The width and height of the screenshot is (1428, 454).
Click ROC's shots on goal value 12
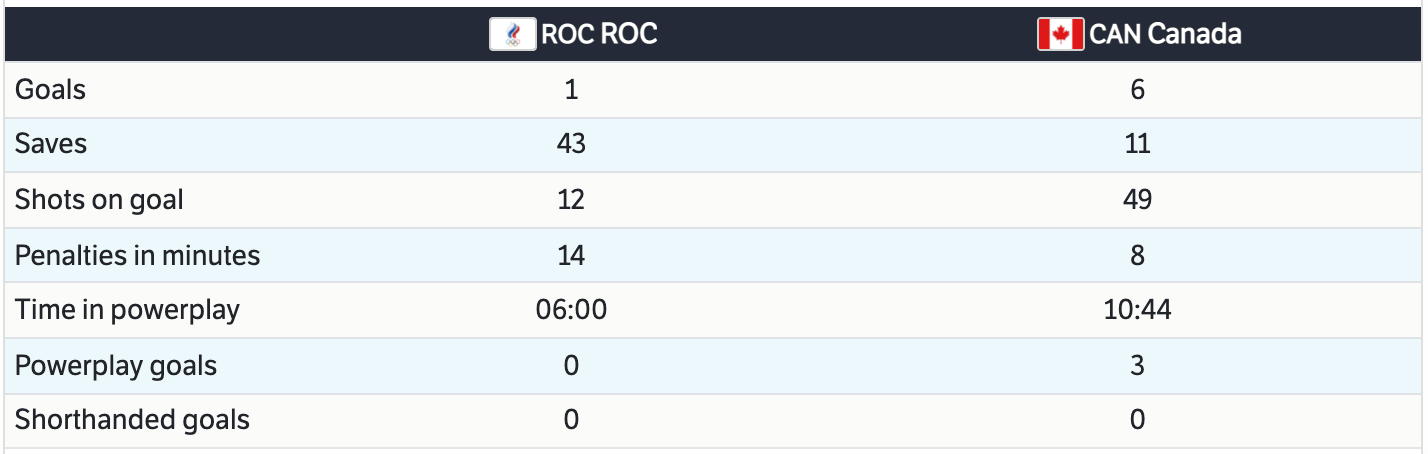(x=571, y=200)
